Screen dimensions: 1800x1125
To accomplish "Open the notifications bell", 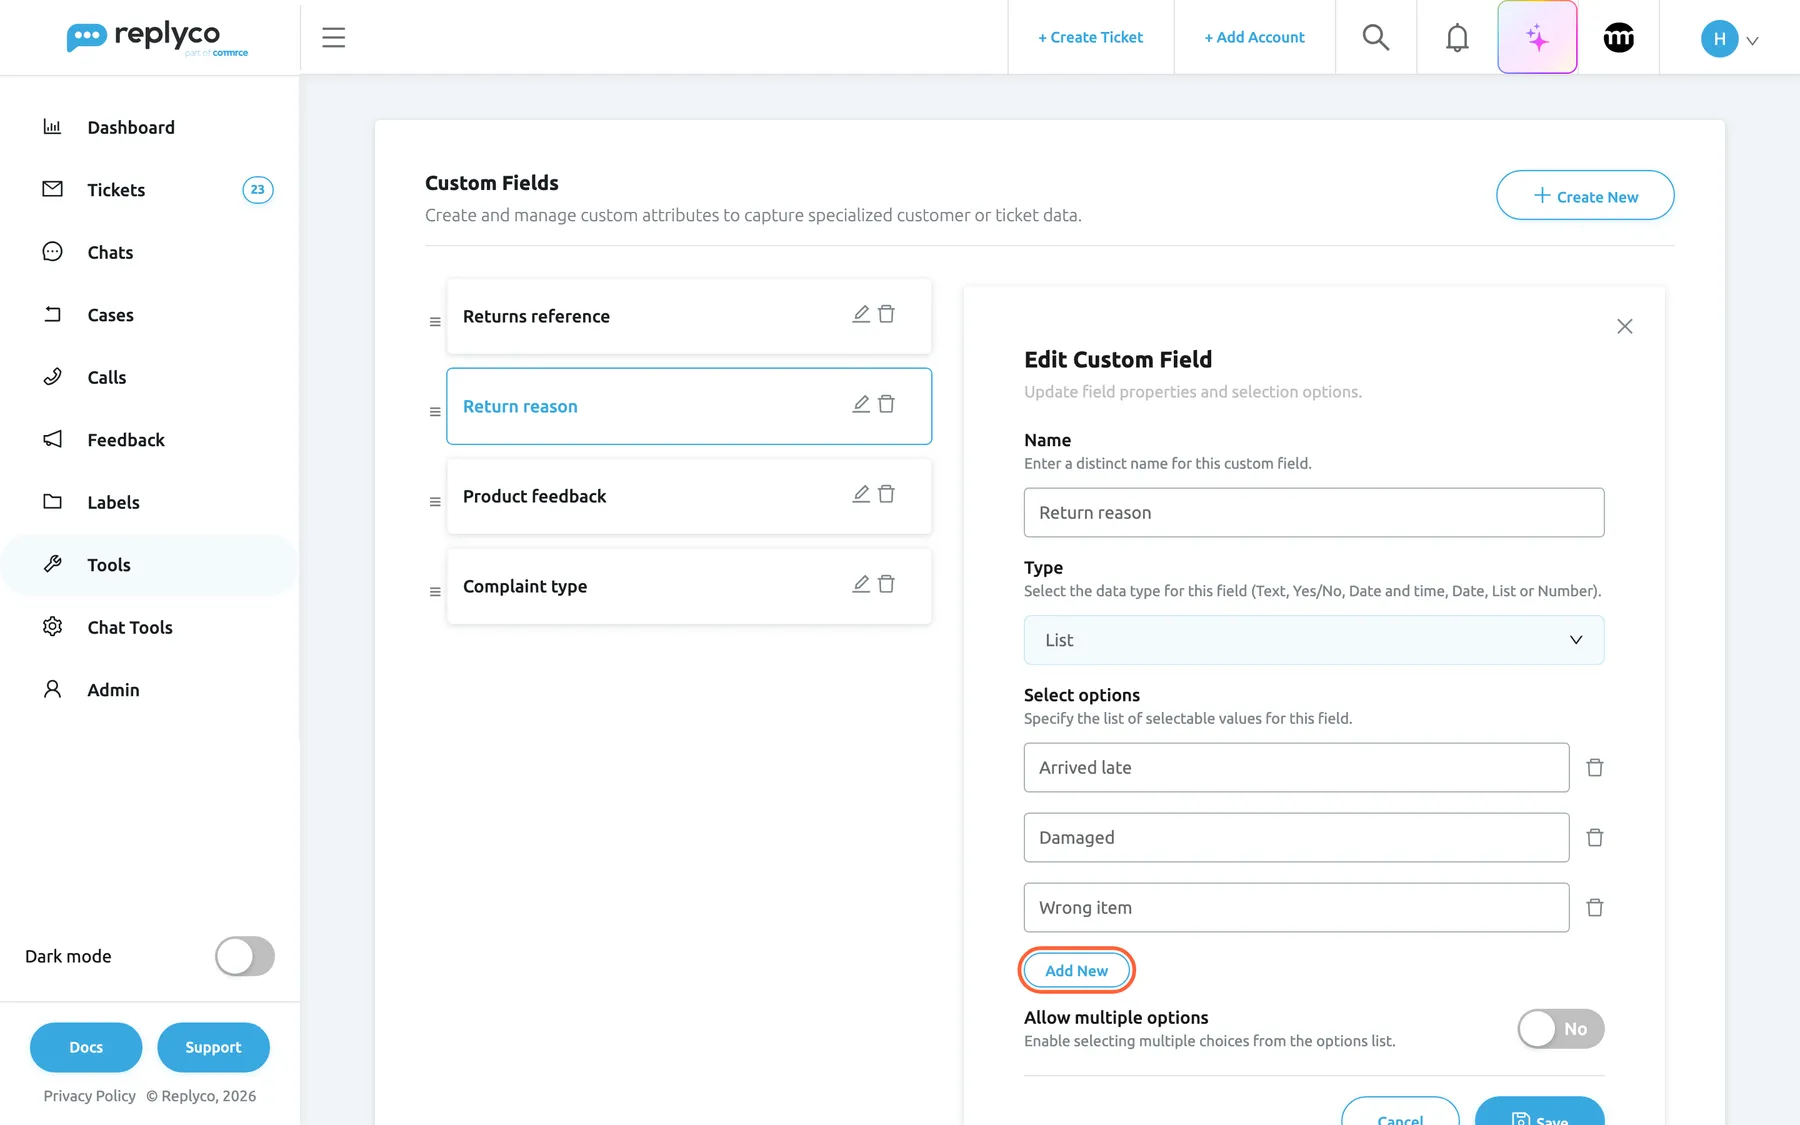I will (x=1457, y=38).
